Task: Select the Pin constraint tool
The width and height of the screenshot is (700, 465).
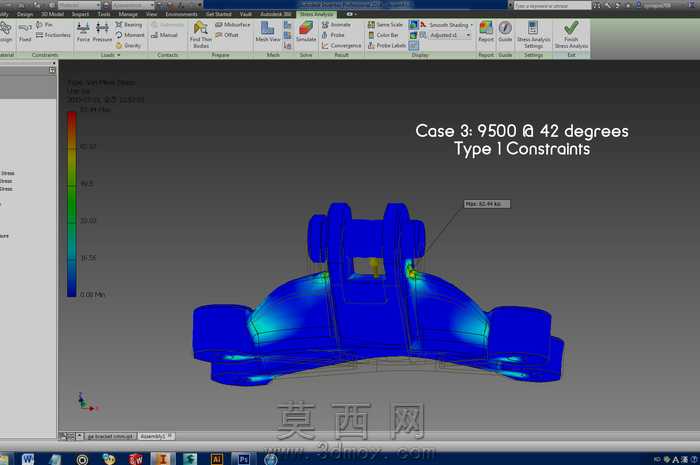Action: click(44, 25)
